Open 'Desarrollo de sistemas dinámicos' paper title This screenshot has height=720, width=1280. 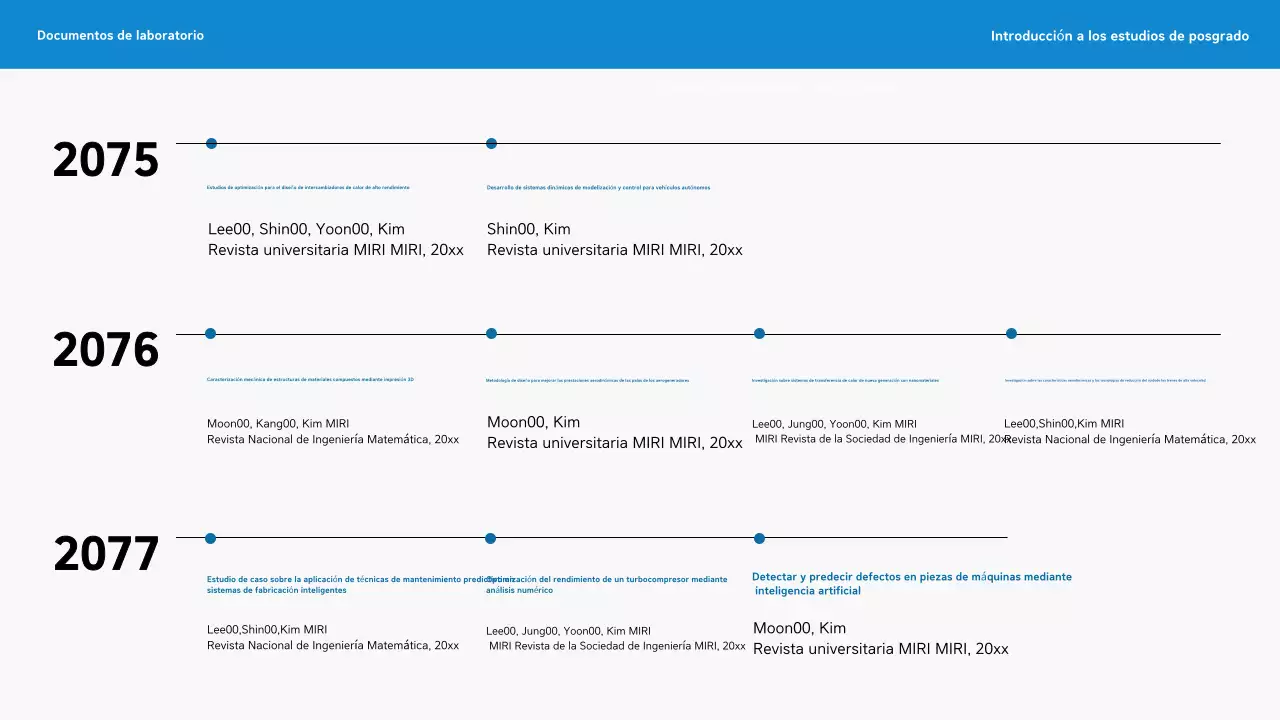pos(598,187)
